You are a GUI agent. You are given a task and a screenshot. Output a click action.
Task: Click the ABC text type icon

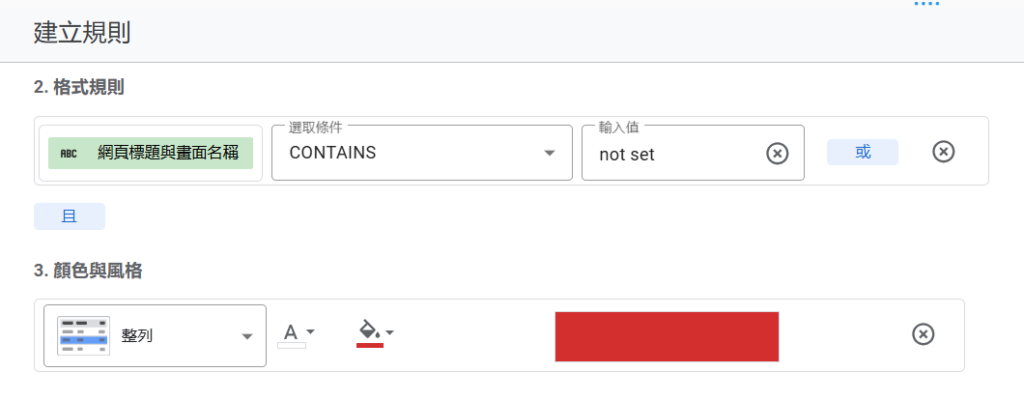click(68, 153)
